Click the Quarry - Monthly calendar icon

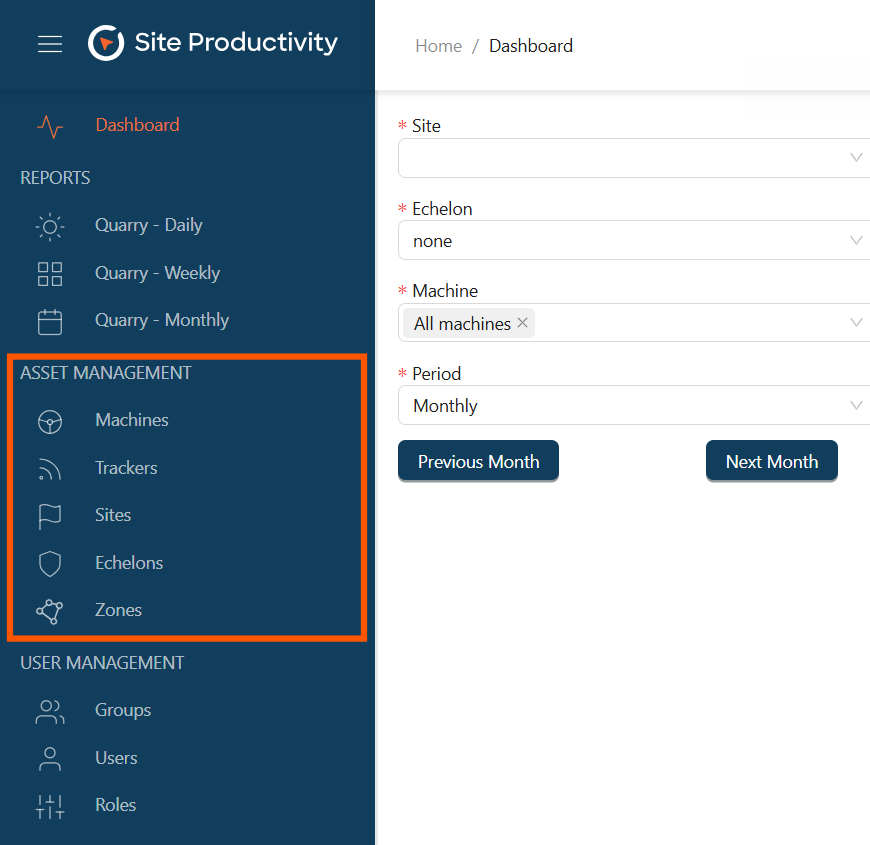point(50,321)
